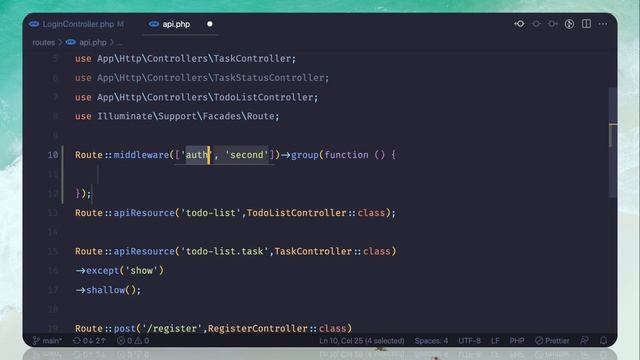Image resolution: width=640 pixels, height=360 pixels.
Task: Click the trailing ellipsis breadcrumb
Action: point(120,43)
